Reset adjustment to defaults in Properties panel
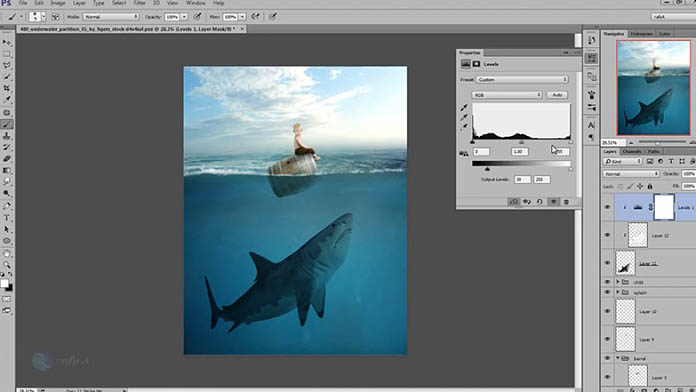This screenshot has width=696, height=392. pos(540,202)
